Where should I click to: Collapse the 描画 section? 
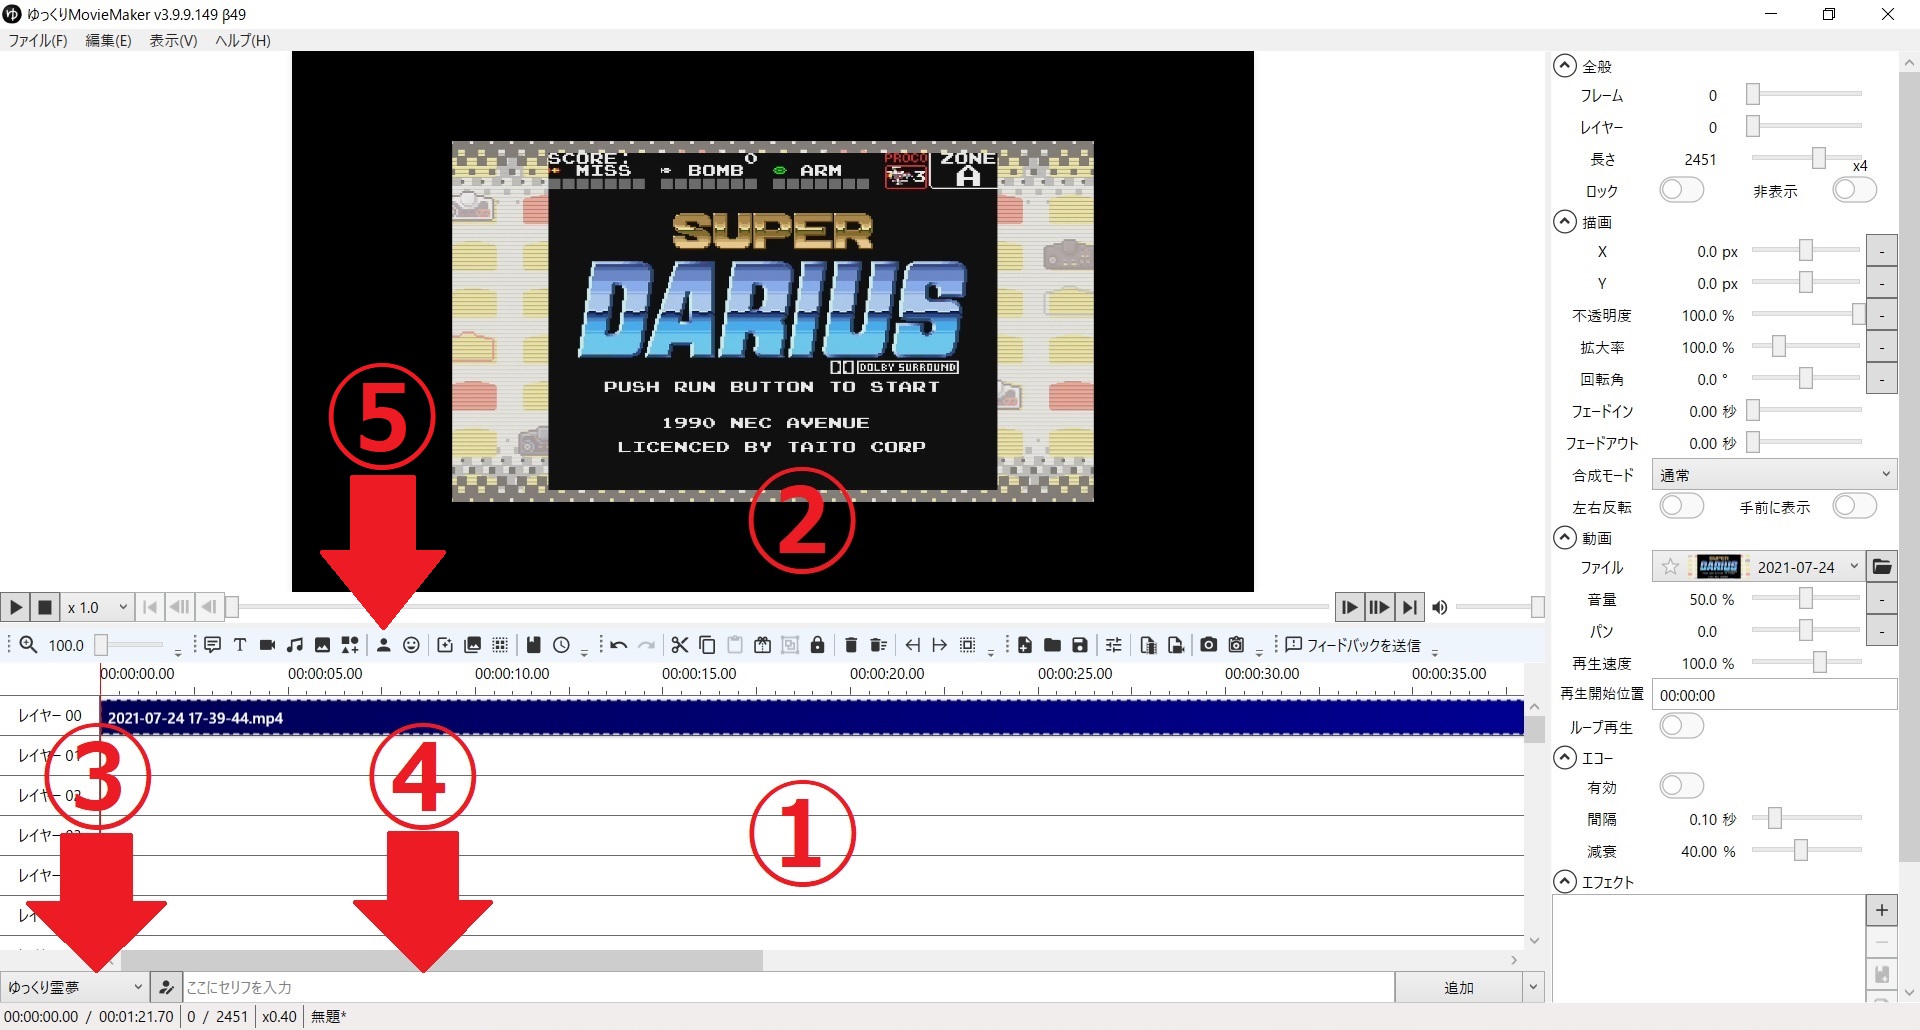click(1565, 221)
